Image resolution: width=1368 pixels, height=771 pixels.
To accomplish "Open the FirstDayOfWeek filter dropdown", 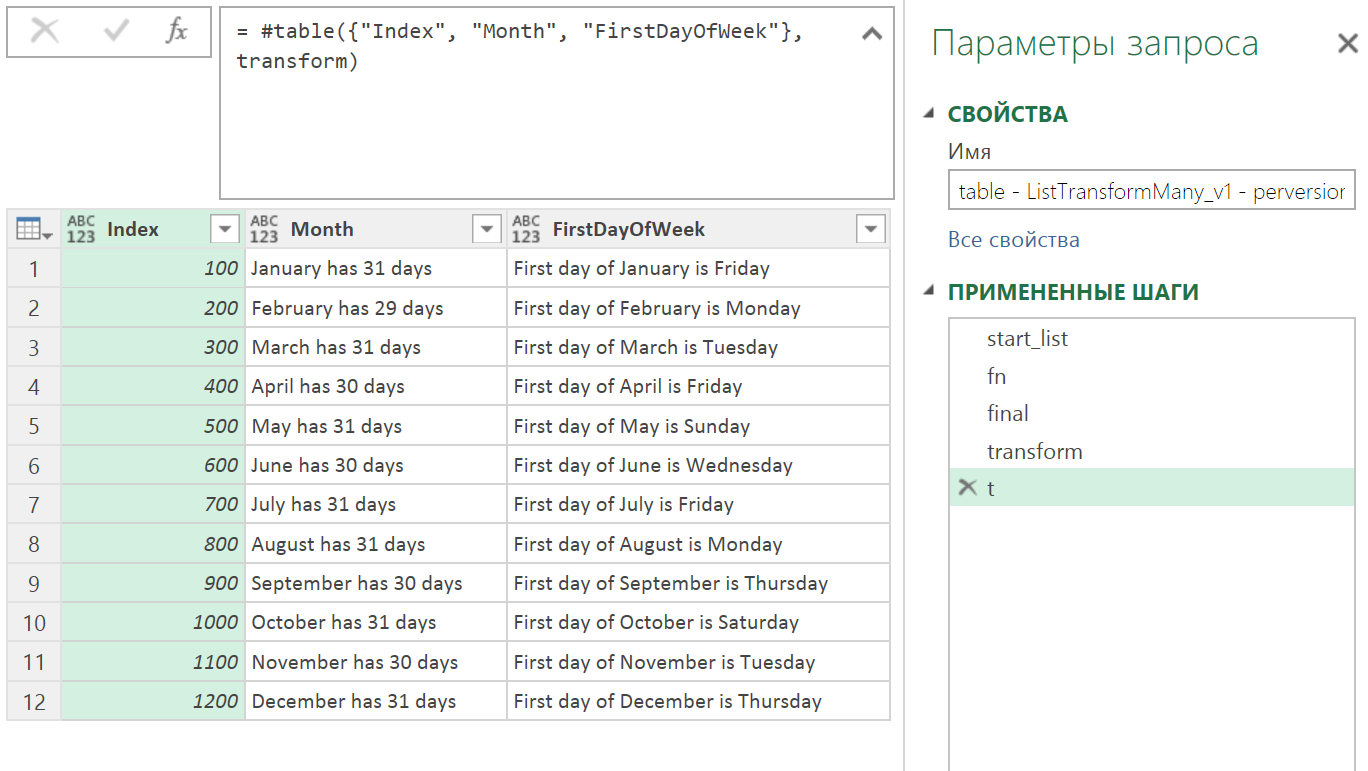I will tap(870, 228).
